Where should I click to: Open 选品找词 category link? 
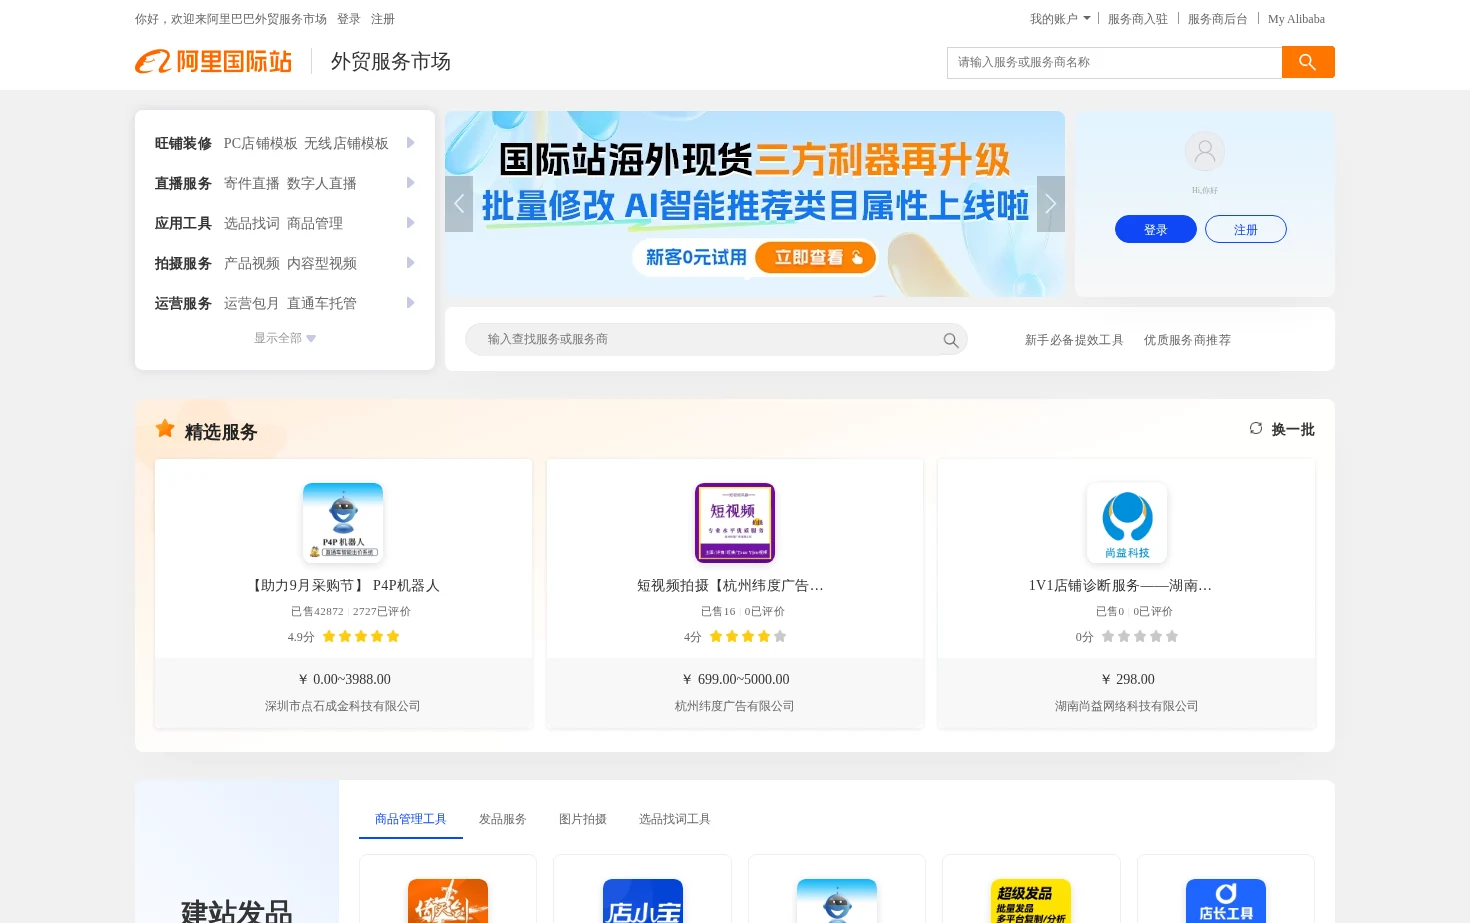point(252,223)
